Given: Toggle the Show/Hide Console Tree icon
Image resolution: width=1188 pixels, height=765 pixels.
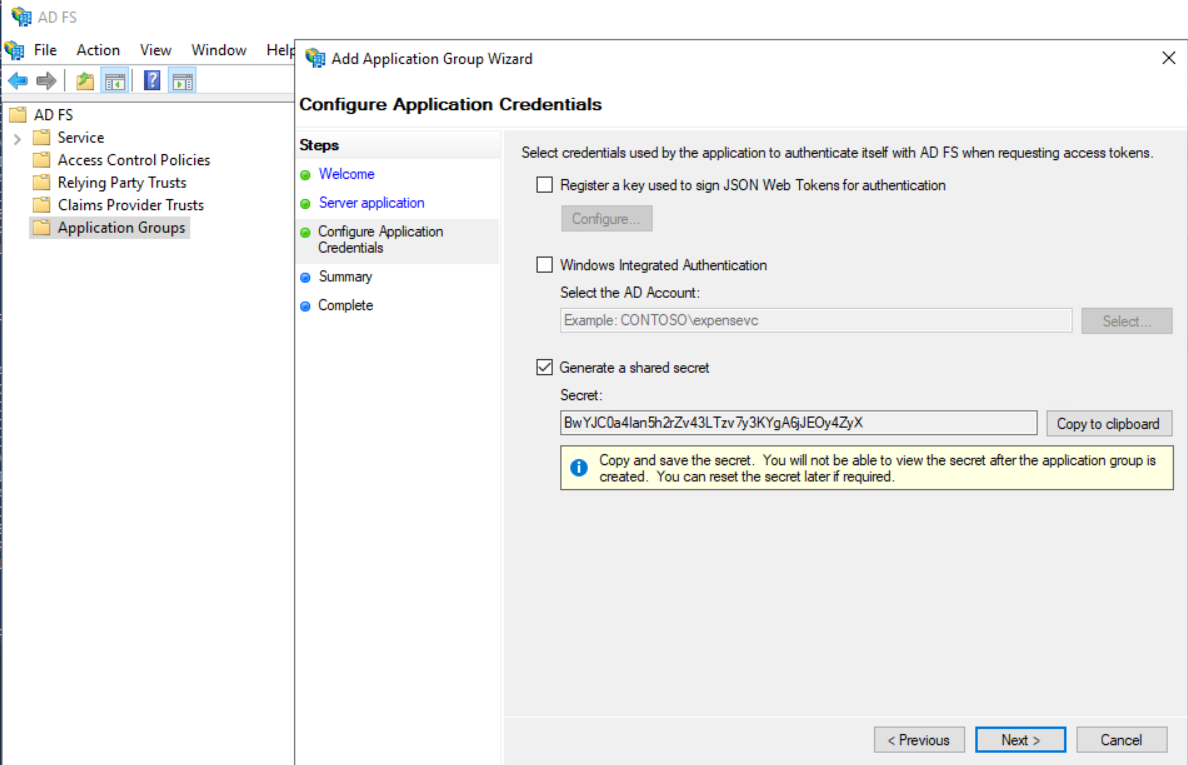Looking at the screenshot, I should coord(115,80).
